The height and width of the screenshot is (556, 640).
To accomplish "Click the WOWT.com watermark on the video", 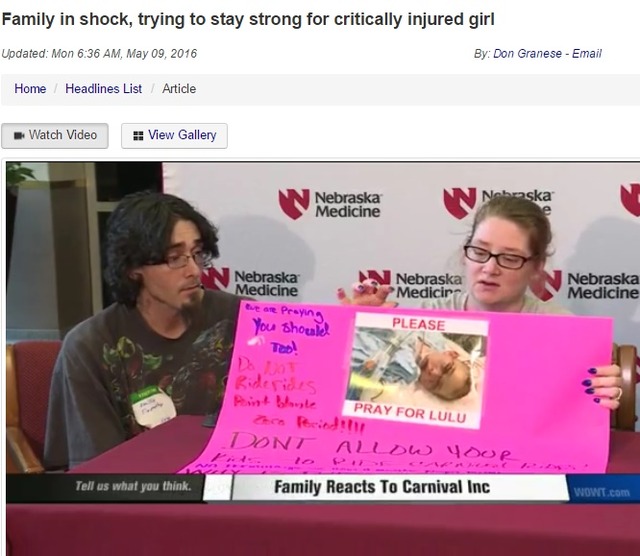I will click(602, 492).
